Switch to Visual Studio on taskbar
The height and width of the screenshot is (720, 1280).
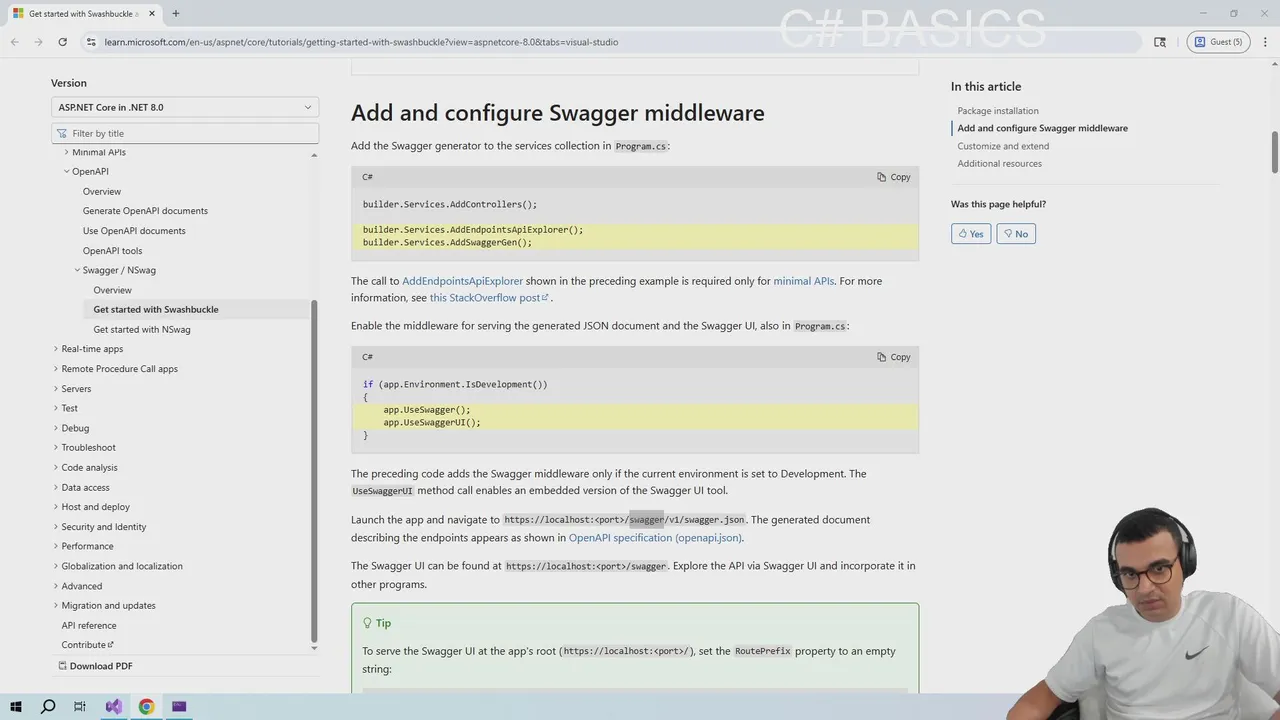click(x=113, y=707)
